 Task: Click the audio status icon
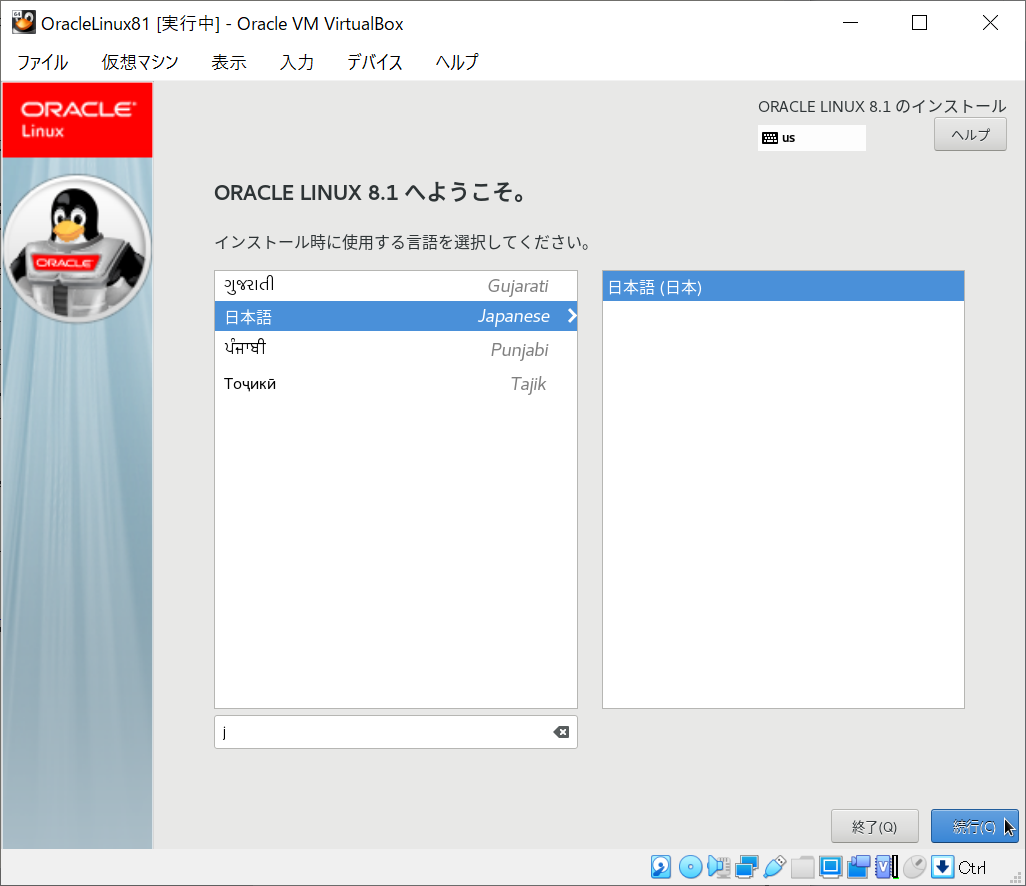(717, 867)
